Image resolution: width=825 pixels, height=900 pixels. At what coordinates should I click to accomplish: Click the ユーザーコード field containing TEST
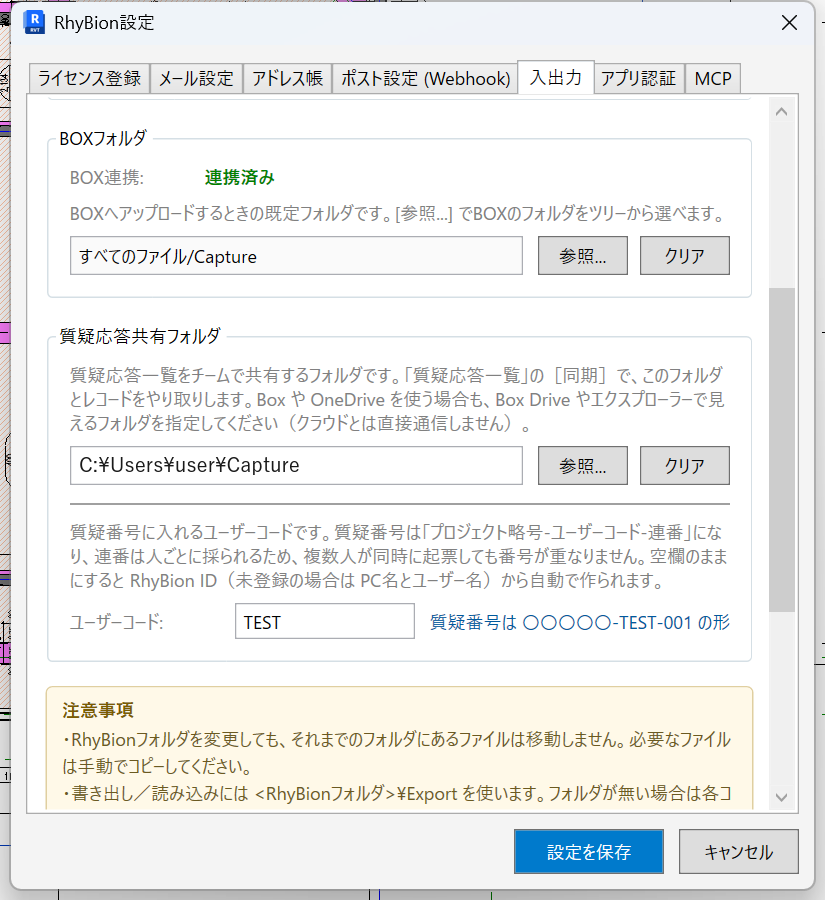coord(325,621)
